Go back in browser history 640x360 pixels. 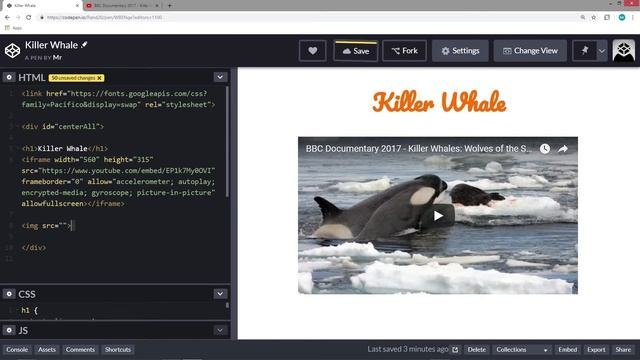click(x=7, y=17)
